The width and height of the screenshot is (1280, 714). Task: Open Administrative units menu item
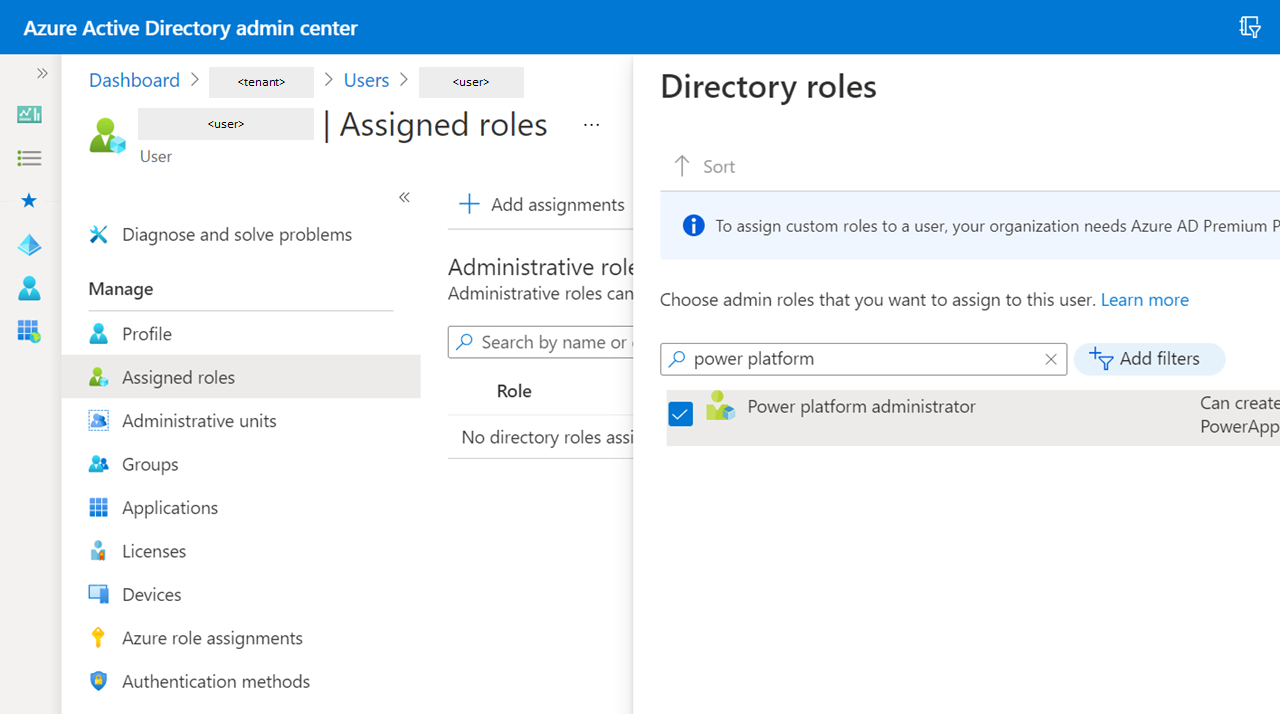[x=199, y=421]
